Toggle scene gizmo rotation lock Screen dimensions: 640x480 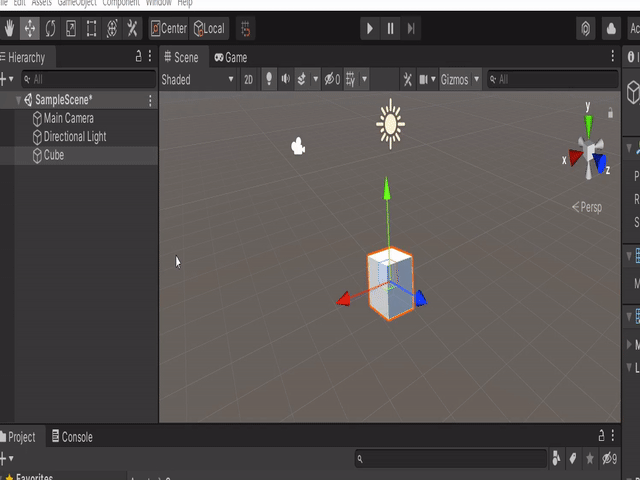611,113
